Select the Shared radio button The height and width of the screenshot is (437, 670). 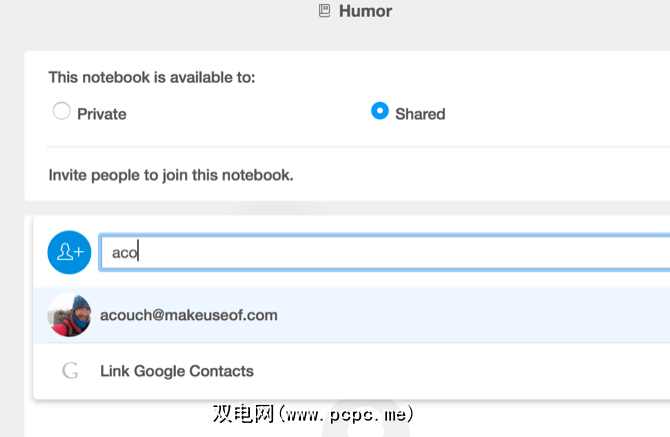379,111
